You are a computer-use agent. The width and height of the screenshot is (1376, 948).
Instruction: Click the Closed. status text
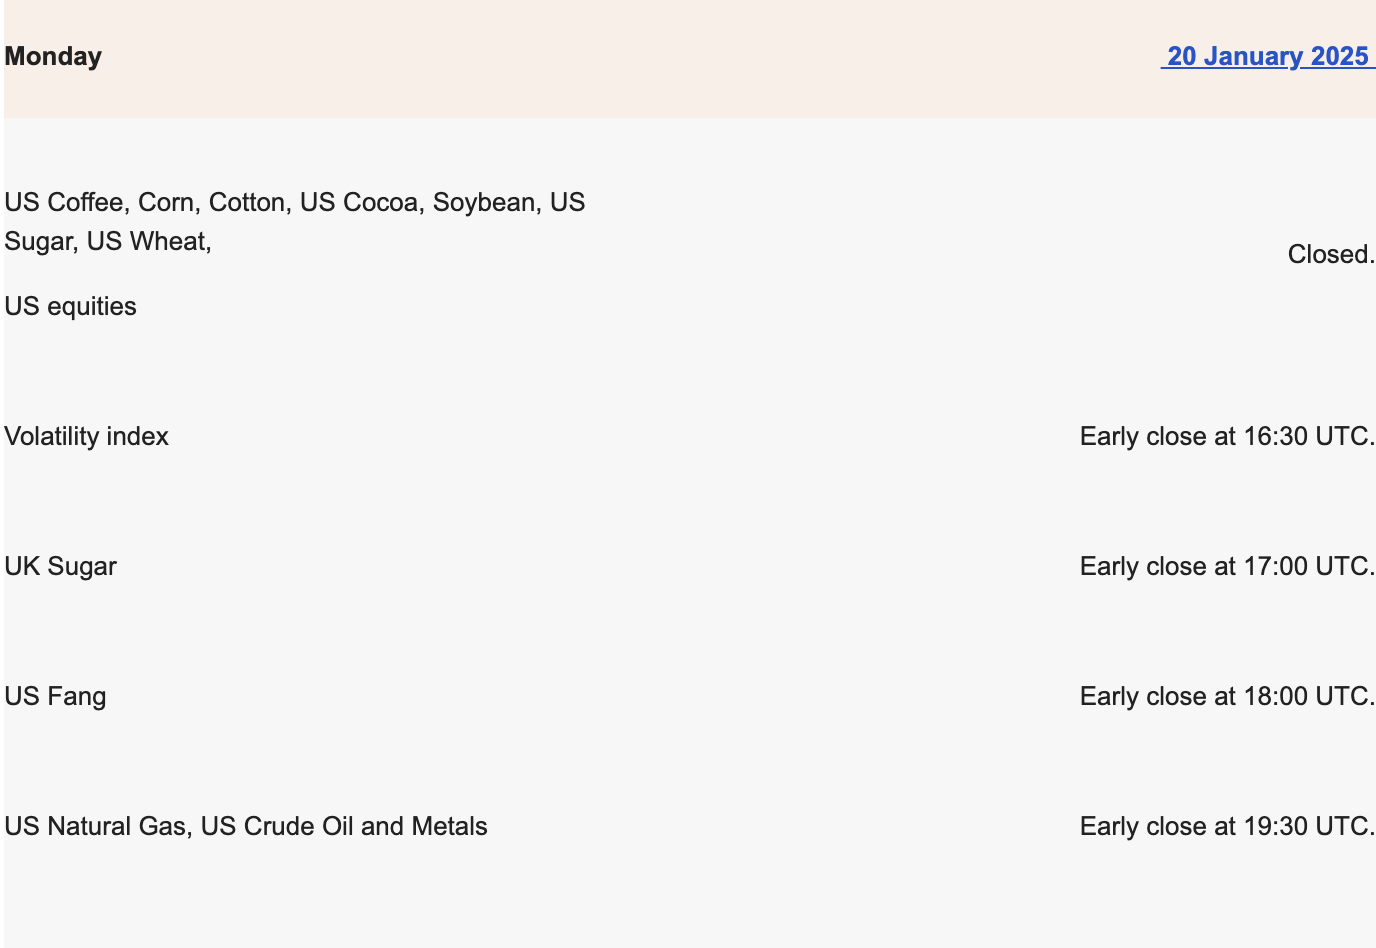(1331, 254)
